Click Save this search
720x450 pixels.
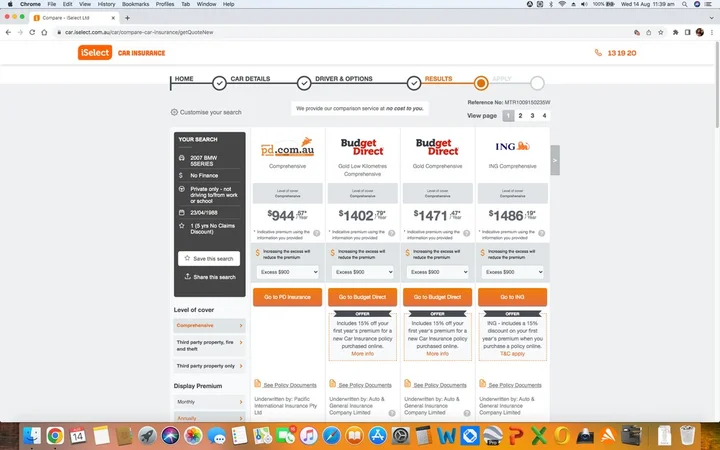pos(209,259)
